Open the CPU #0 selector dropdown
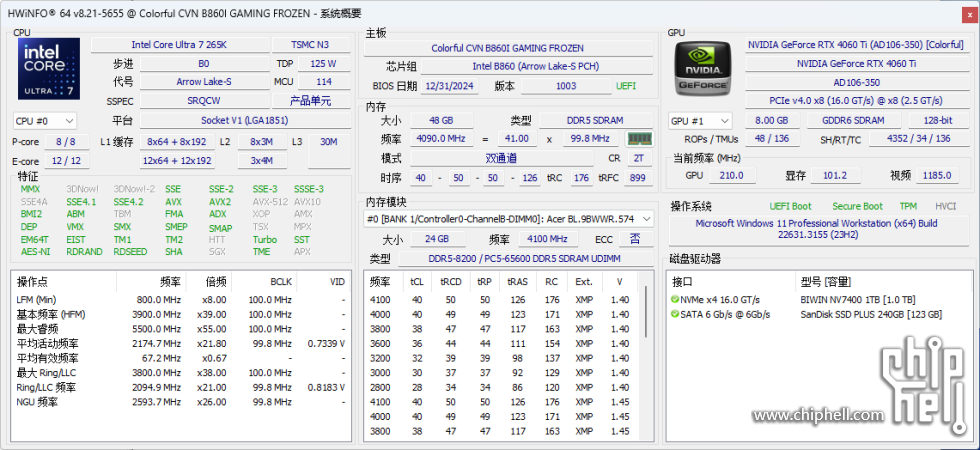This screenshot has width=980, height=450. tap(45, 121)
